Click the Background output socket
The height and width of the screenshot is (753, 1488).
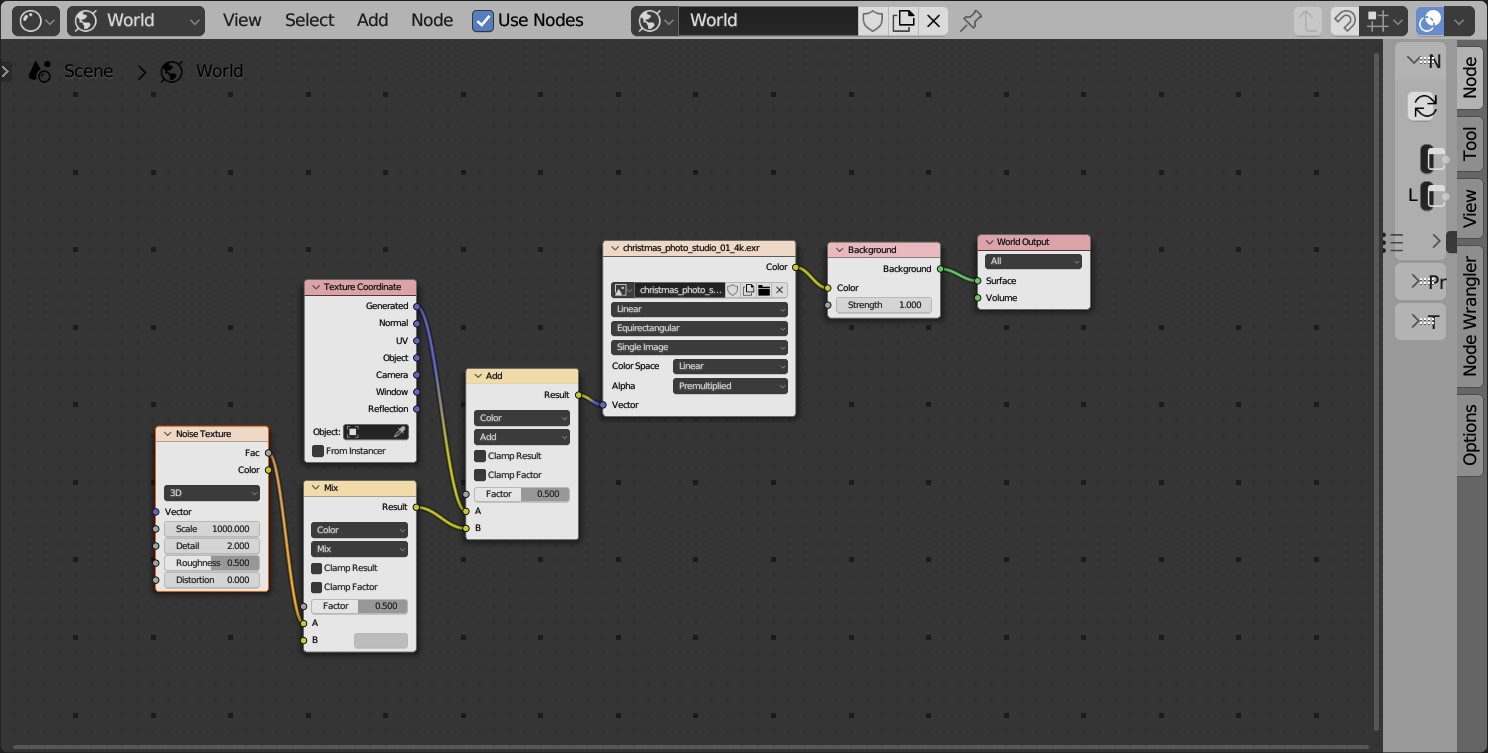coord(940,269)
